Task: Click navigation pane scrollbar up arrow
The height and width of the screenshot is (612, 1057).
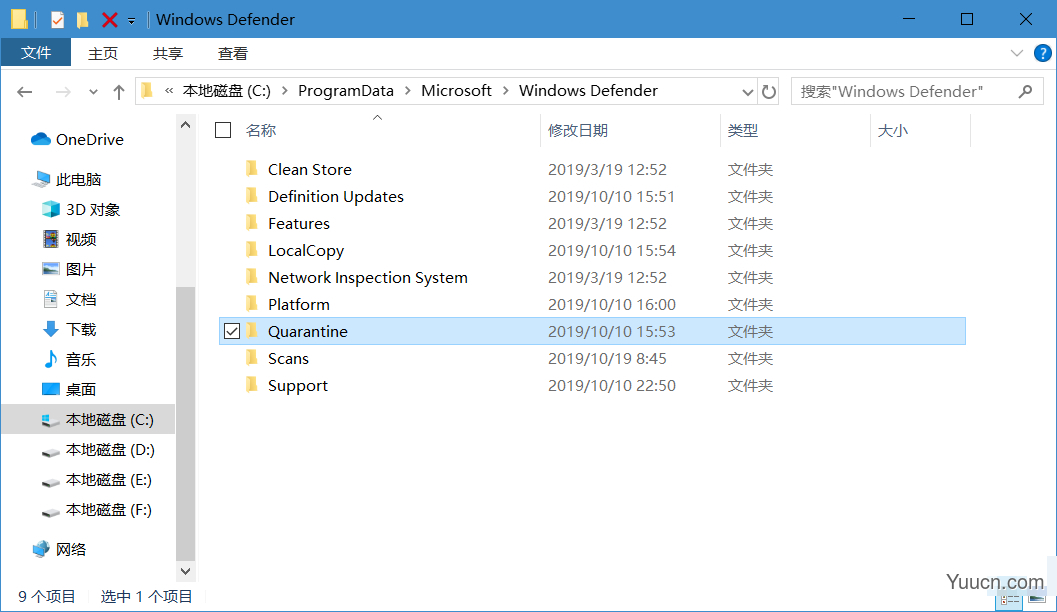Action: (x=185, y=125)
